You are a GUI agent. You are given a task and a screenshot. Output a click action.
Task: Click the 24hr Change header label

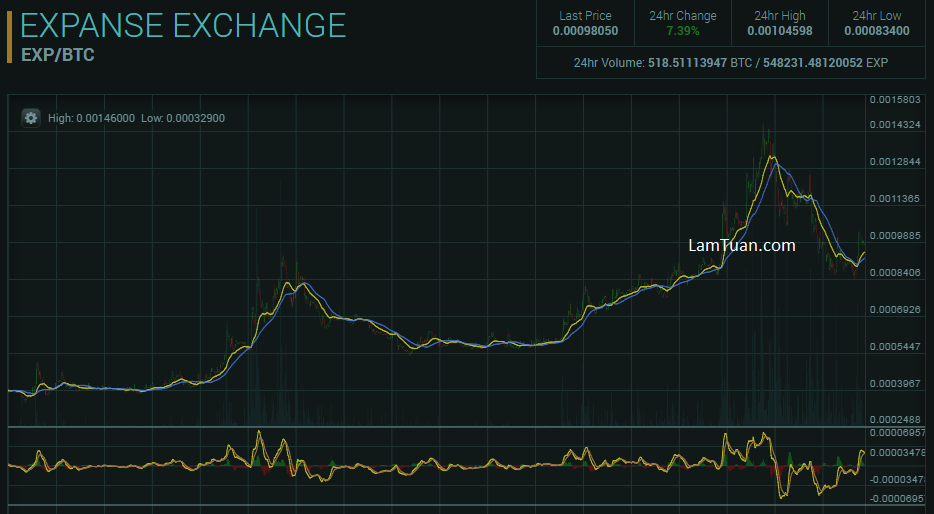683,16
